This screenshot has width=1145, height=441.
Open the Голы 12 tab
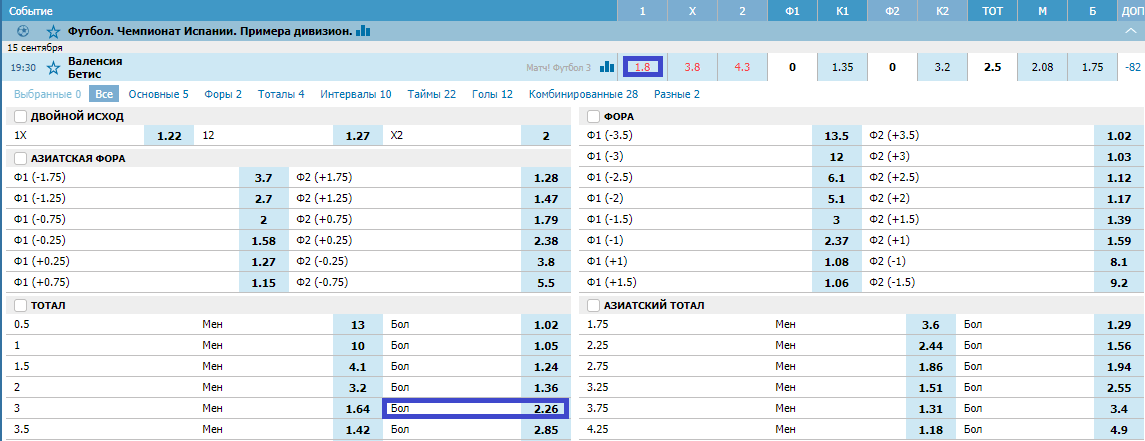point(492,94)
